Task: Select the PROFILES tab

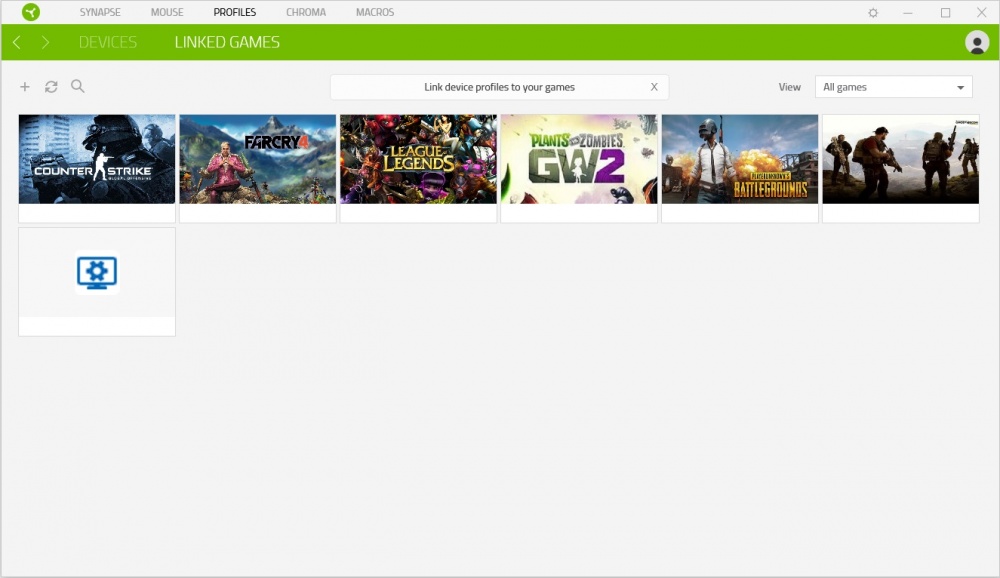Action: click(235, 12)
